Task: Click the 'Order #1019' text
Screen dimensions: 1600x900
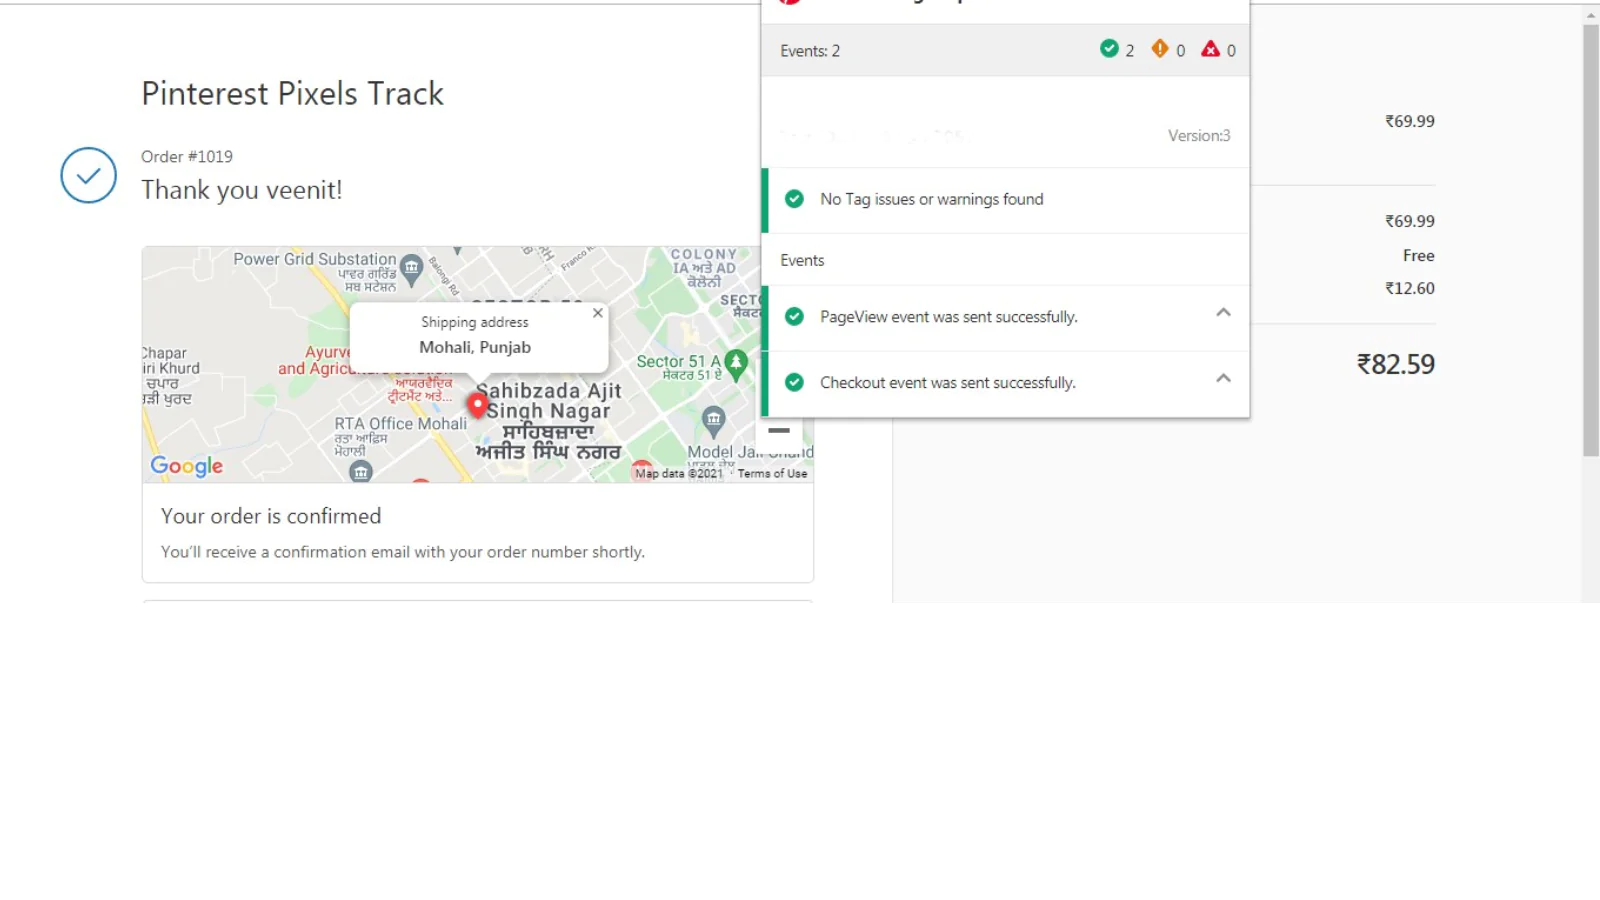Action: click(187, 157)
